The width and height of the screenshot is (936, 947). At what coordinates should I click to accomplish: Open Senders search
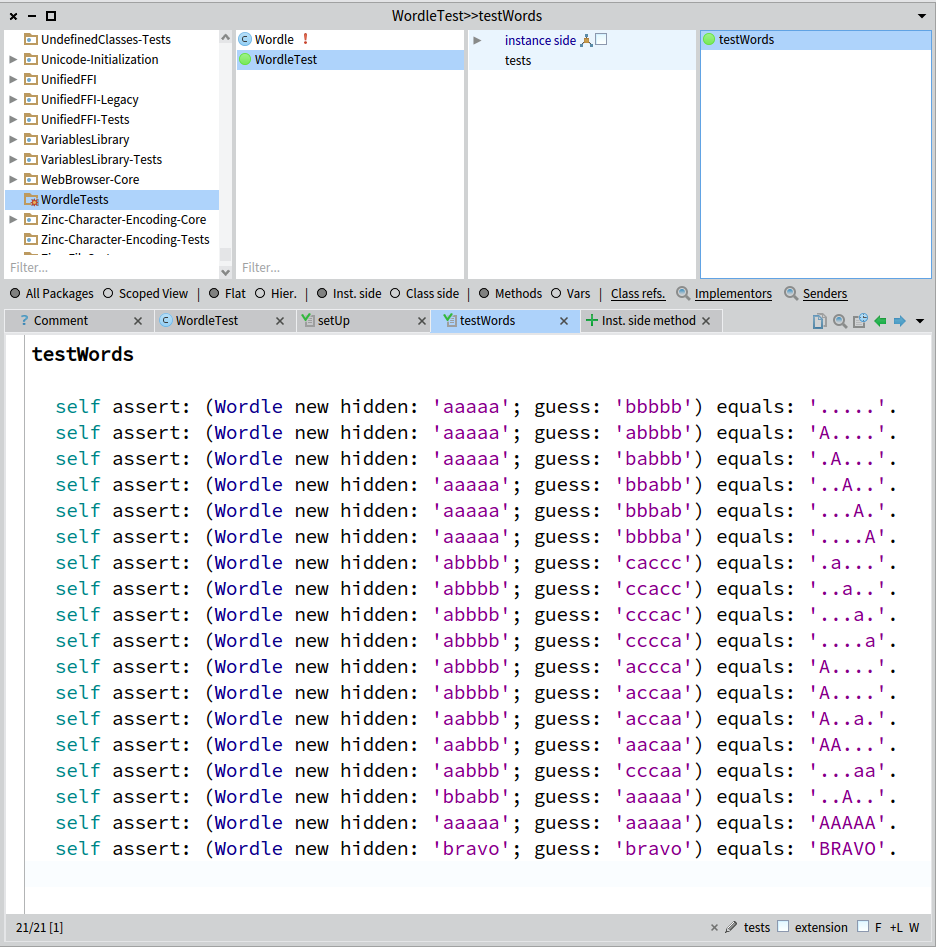tap(825, 294)
